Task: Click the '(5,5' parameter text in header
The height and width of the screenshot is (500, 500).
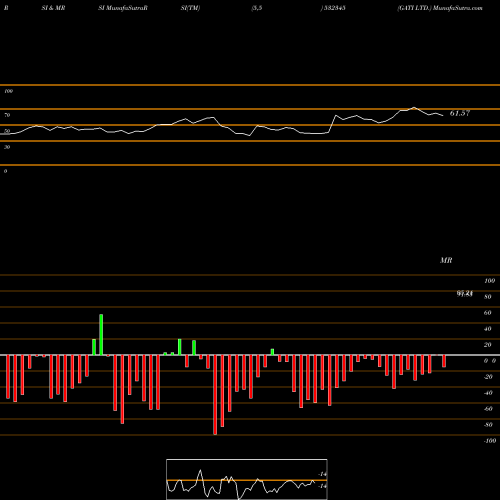Action: tap(257, 8)
